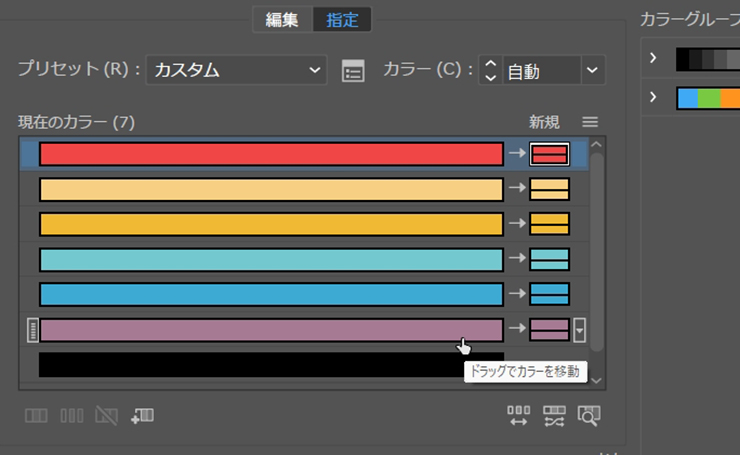Open the color list hamburger menu
This screenshot has width=740, height=455.
pos(590,122)
